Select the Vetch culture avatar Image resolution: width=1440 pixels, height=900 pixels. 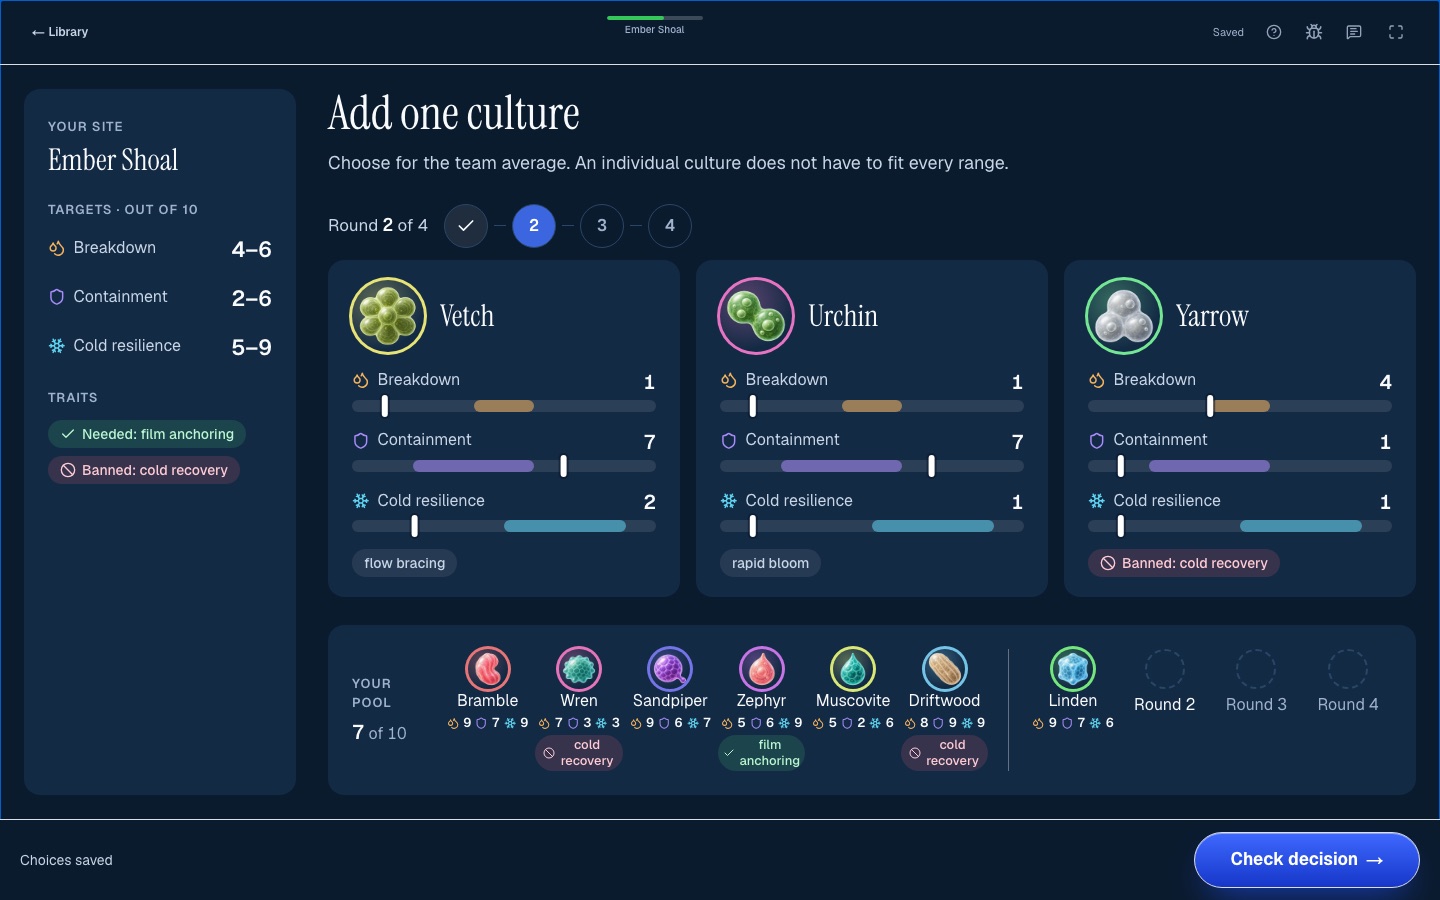[x=388, y=316]
